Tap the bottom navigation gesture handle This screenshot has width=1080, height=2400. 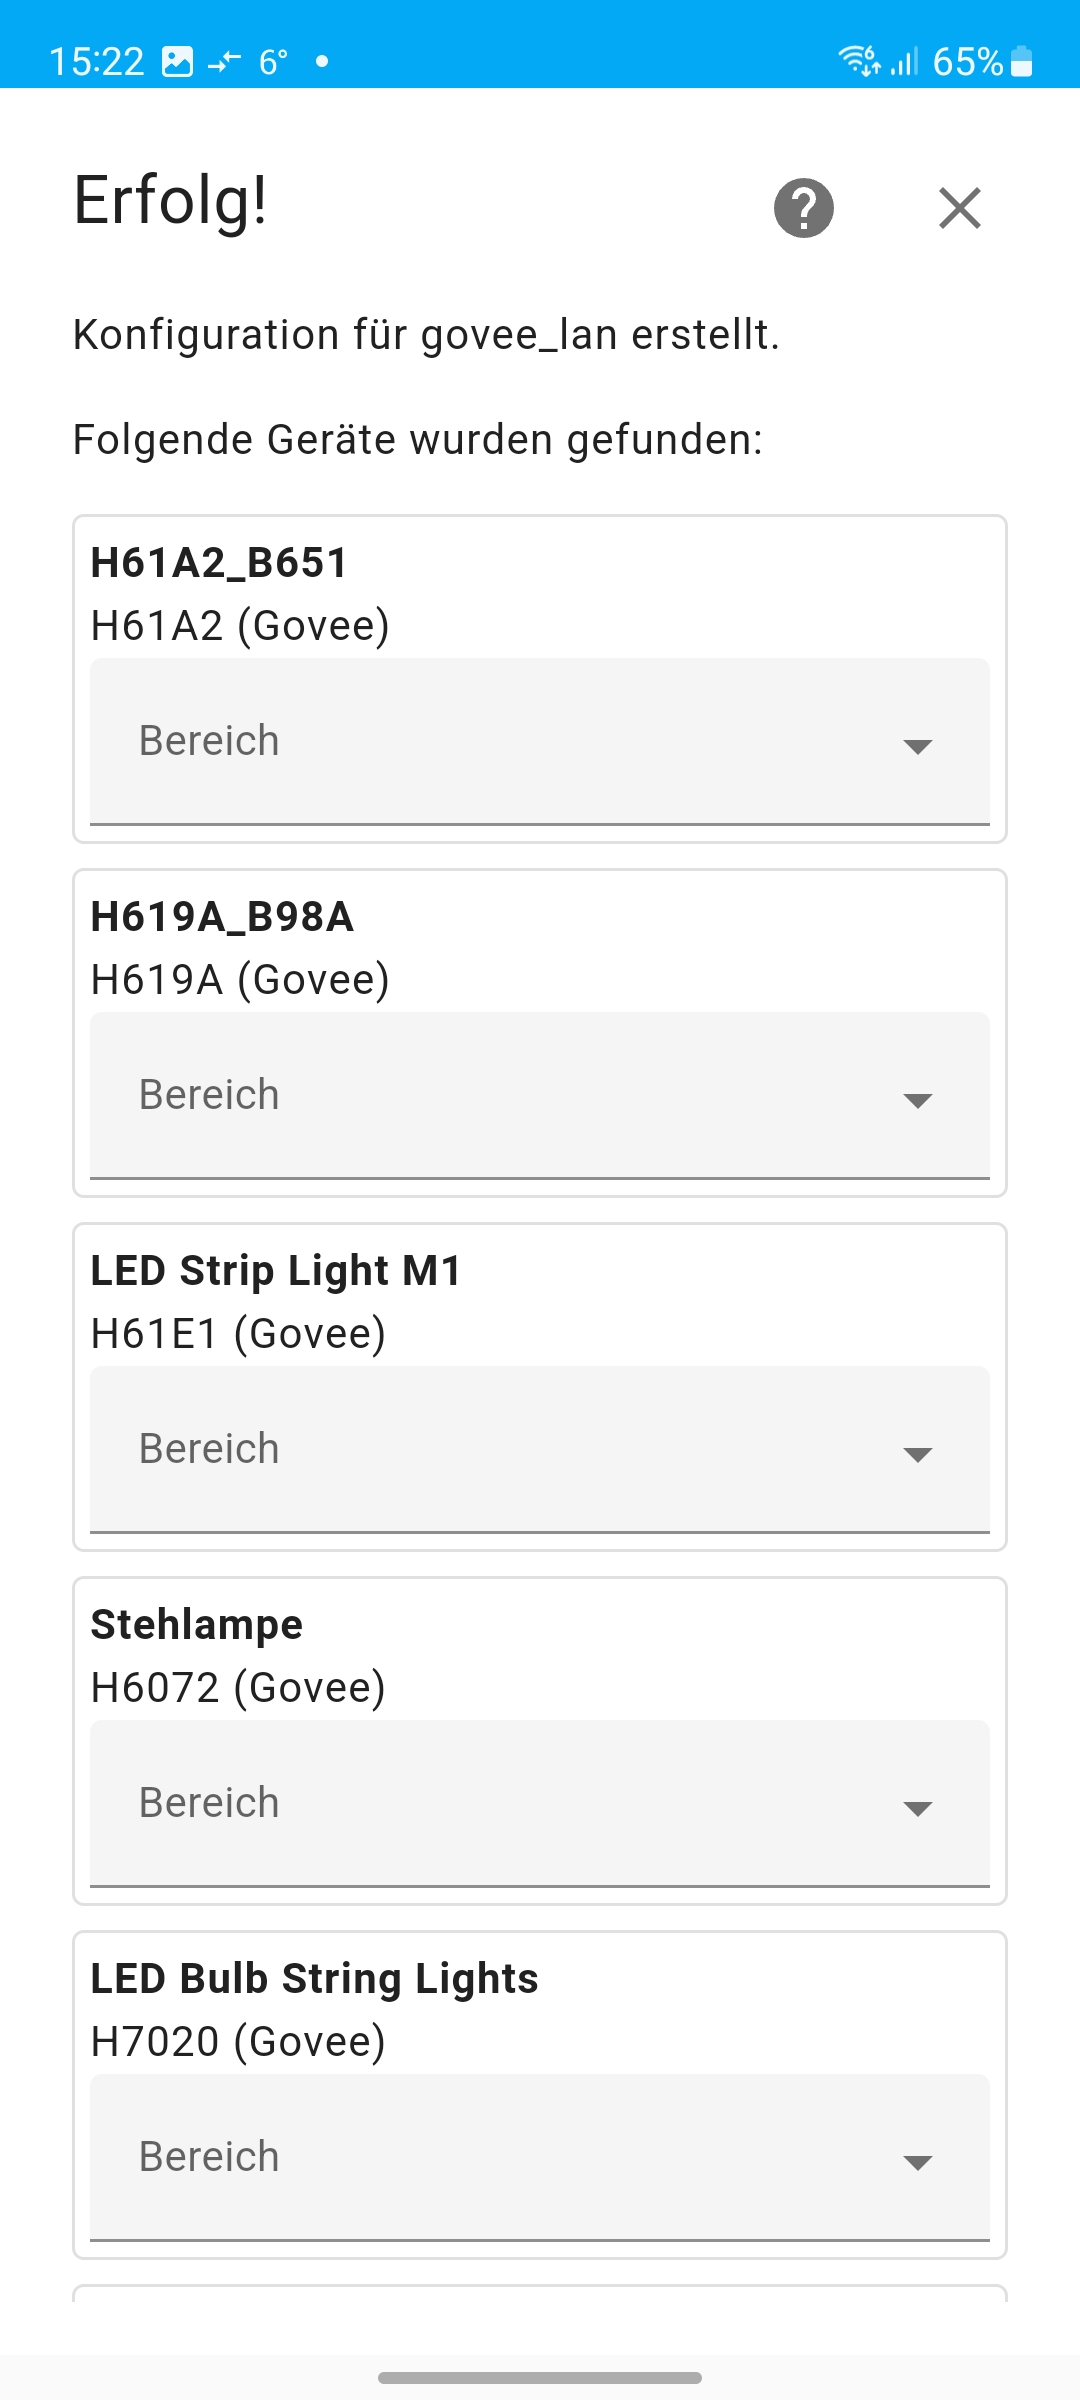coord(540,2377)
